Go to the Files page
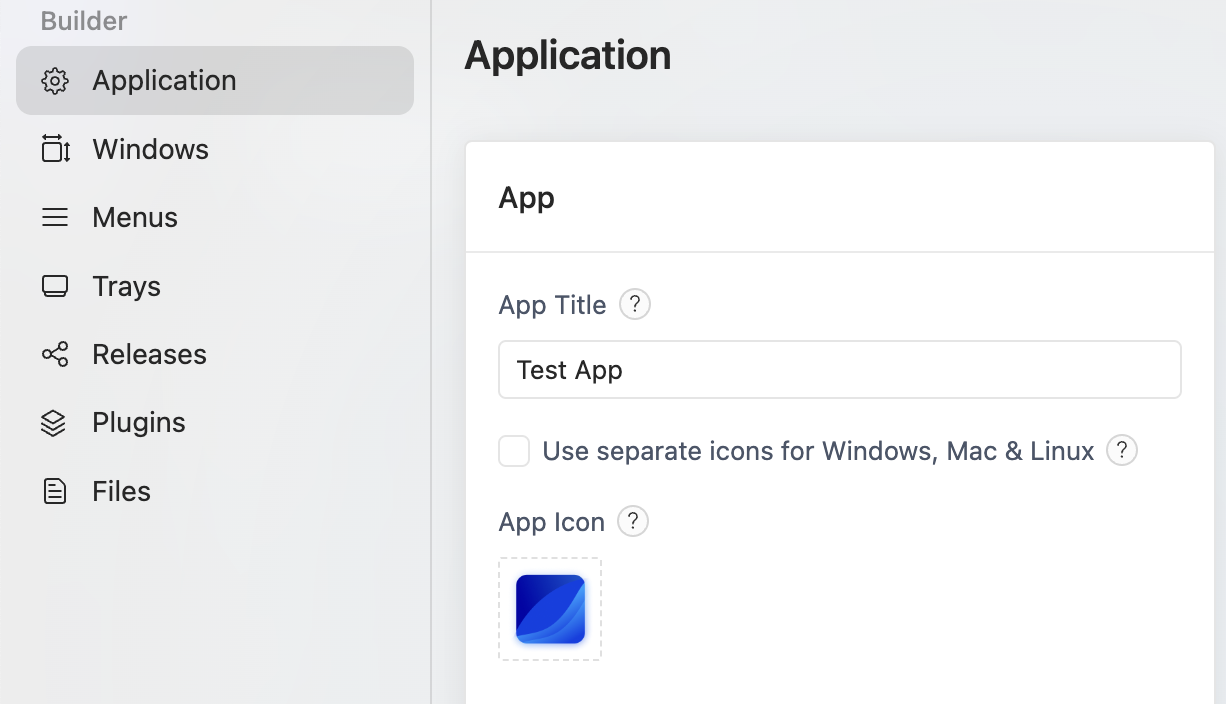 [120, 491]
